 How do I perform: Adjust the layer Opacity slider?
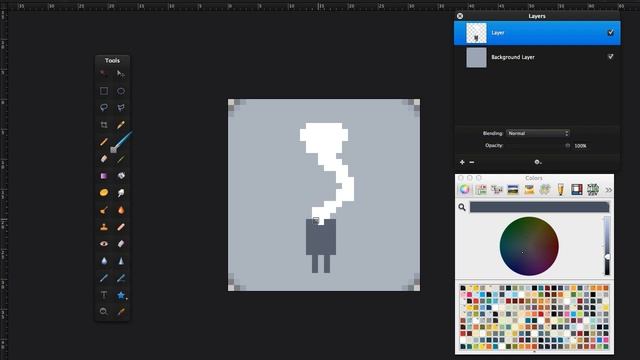click(x=538, y=146)
